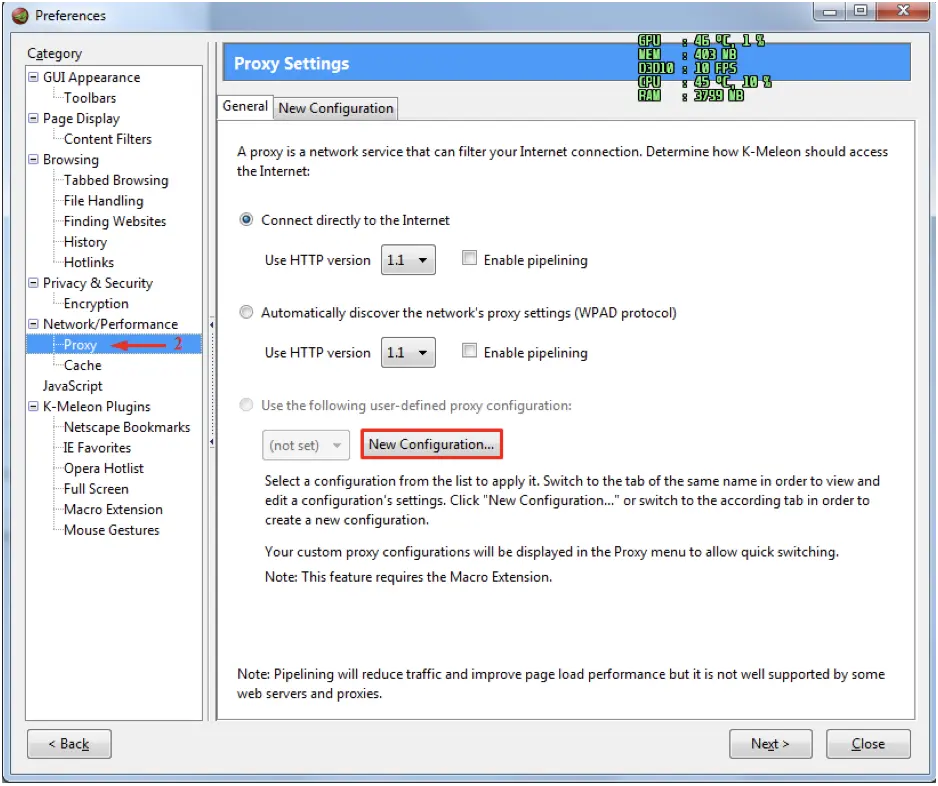938x786 pixels.
Task: Select Mouse Gestures in category tree
Action: tap(111, 530)
